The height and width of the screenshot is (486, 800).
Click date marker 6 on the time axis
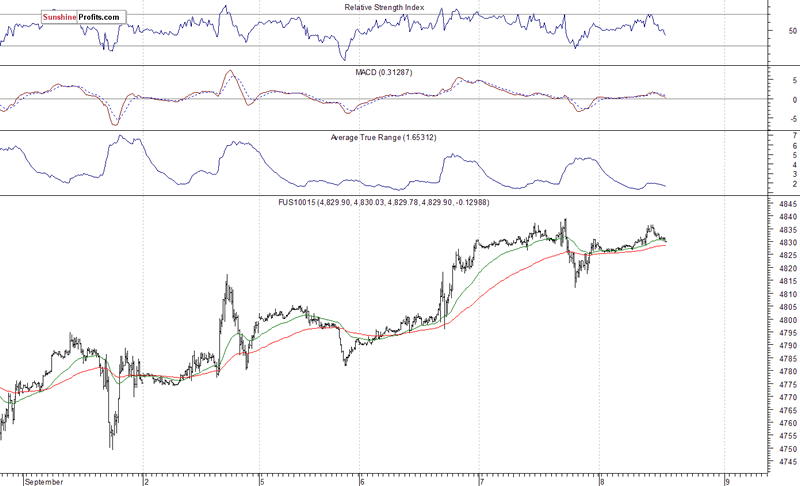coord(362,480)
